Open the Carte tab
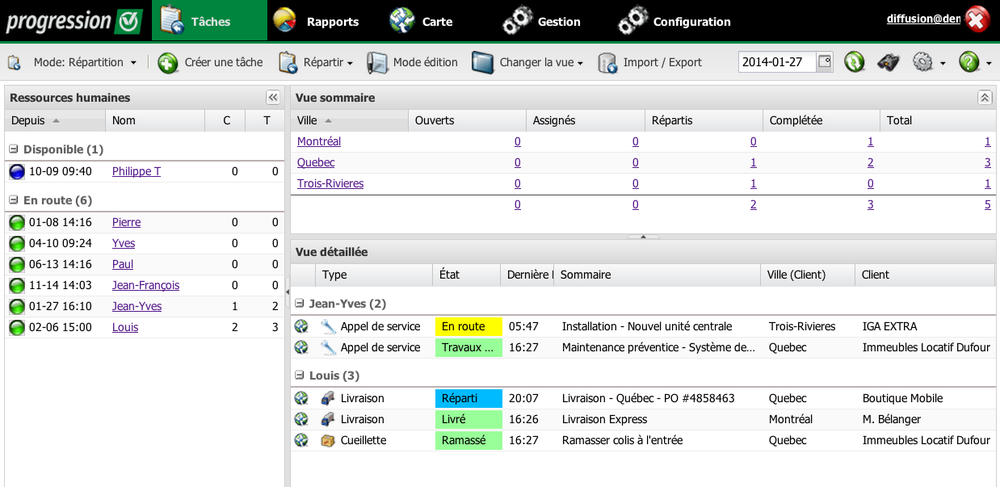The width and height of the screenshot is (1000, 487). point(422,21)
